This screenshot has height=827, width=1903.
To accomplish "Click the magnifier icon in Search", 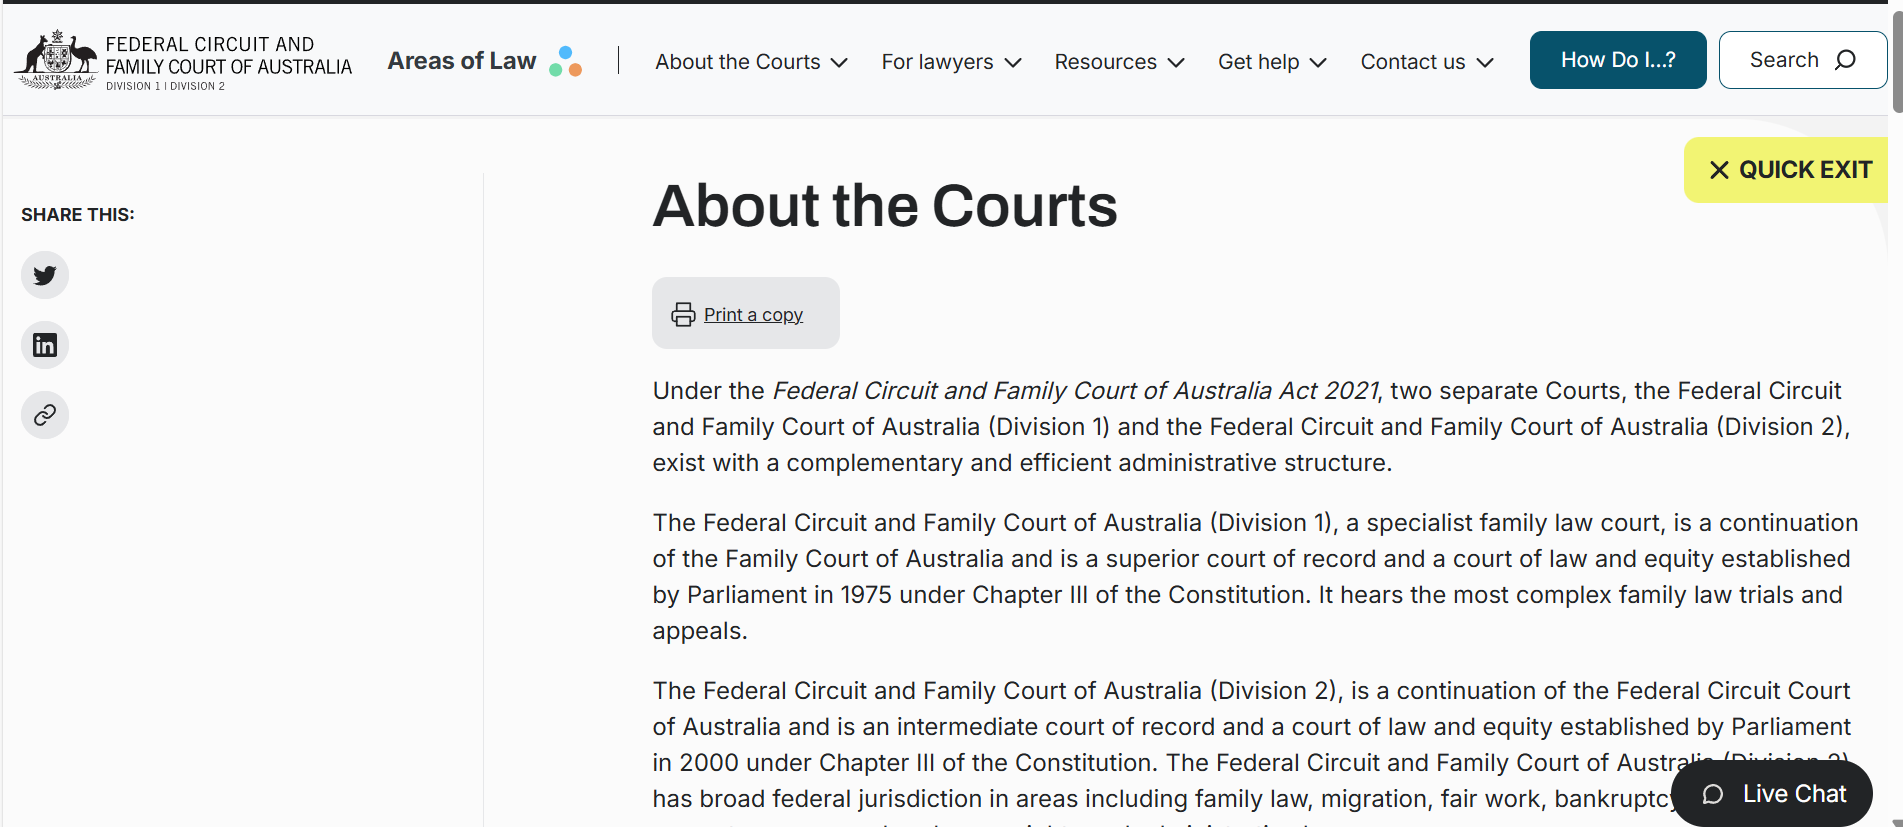I will [1845, 60].
